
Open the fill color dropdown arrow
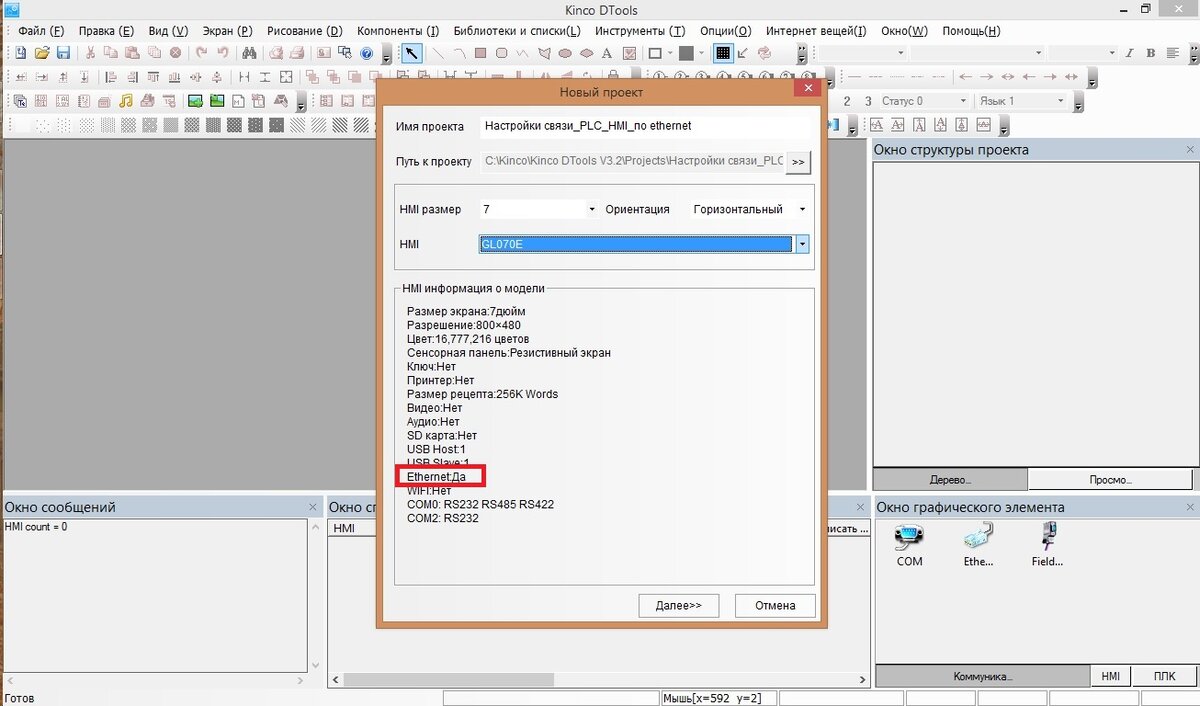point(701,53)
